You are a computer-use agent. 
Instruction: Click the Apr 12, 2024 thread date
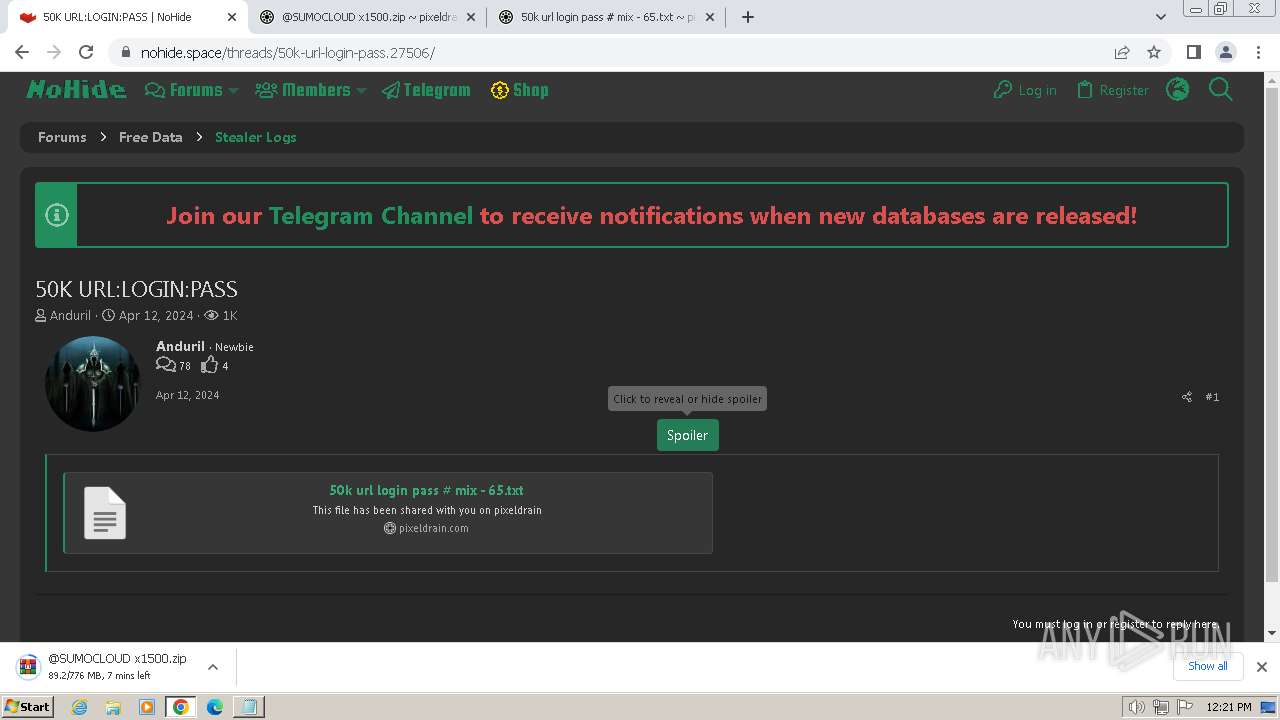[156, 315]
